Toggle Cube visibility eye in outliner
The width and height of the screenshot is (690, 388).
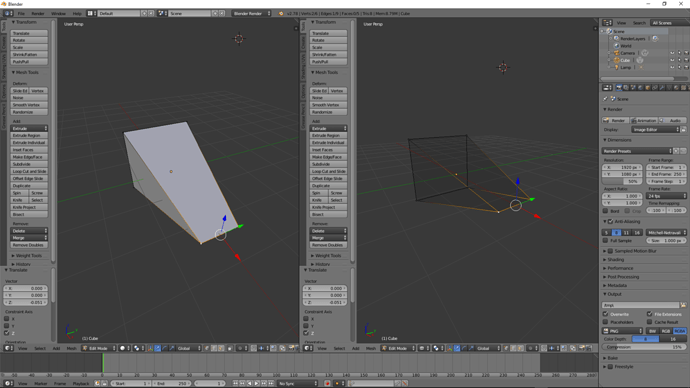click(672, 60)
